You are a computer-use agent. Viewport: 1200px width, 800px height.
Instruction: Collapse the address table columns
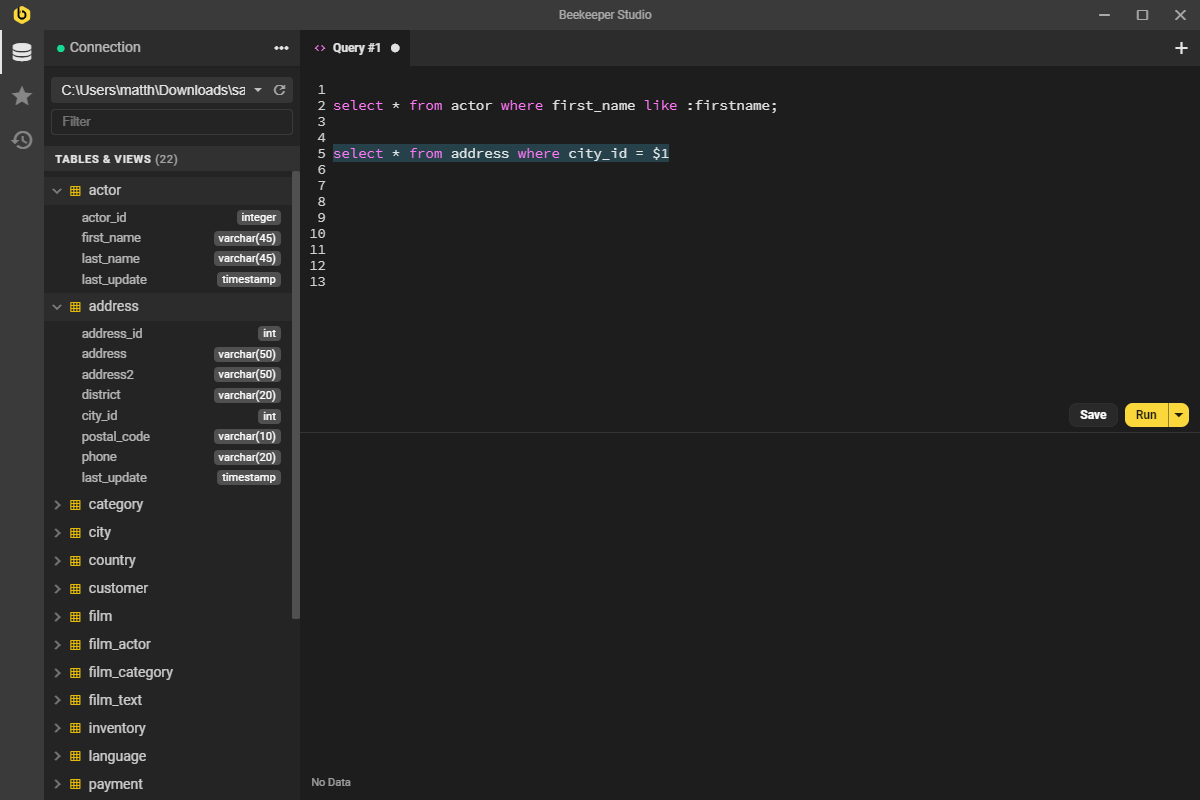56,306
